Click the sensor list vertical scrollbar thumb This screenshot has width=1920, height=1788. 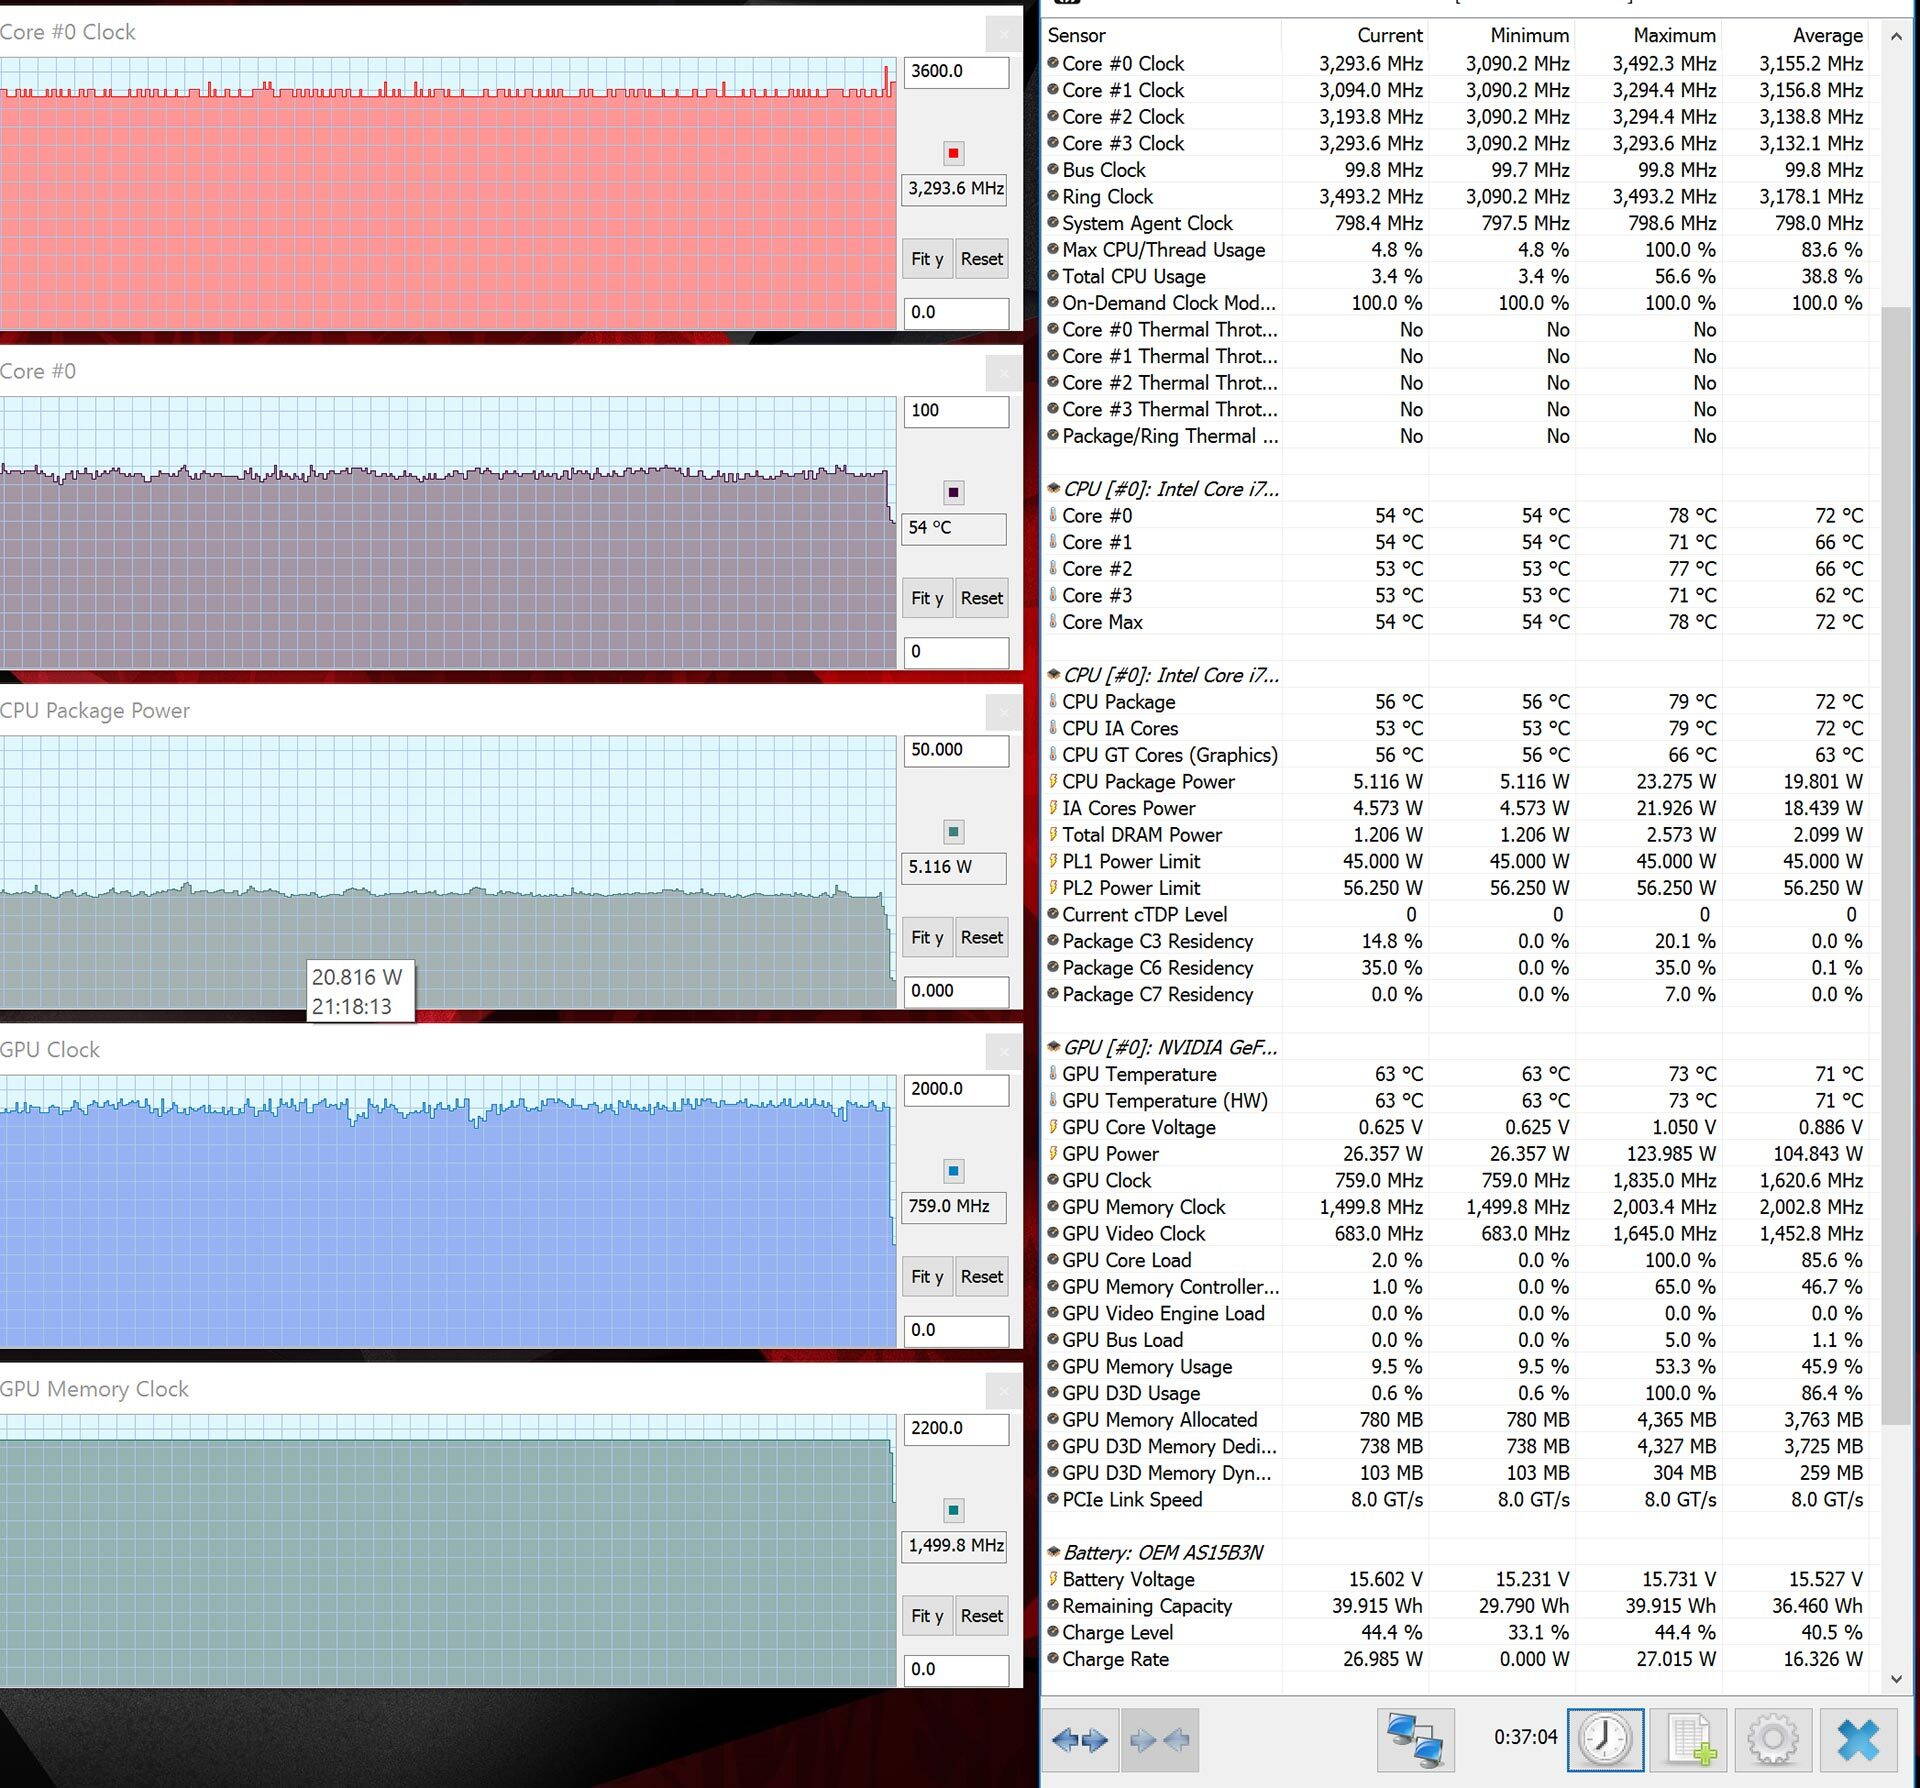[x=1896, y=865]
